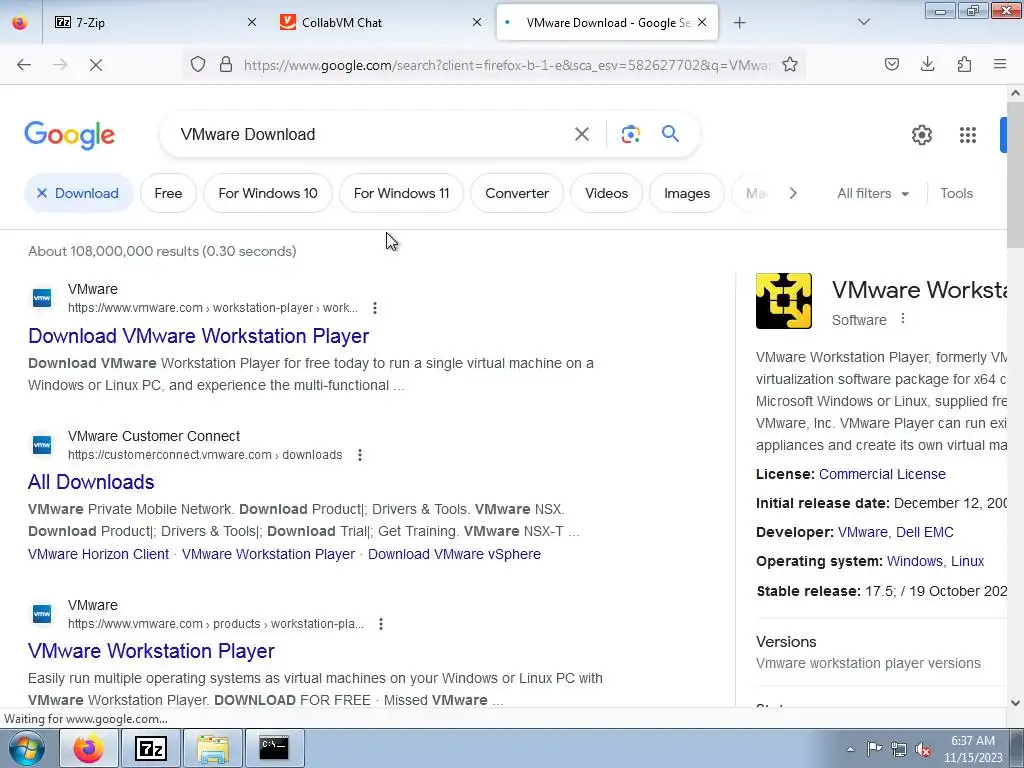1024x768 pixels.
Task: Open the Firefox downloads panel
Action: 927,64
